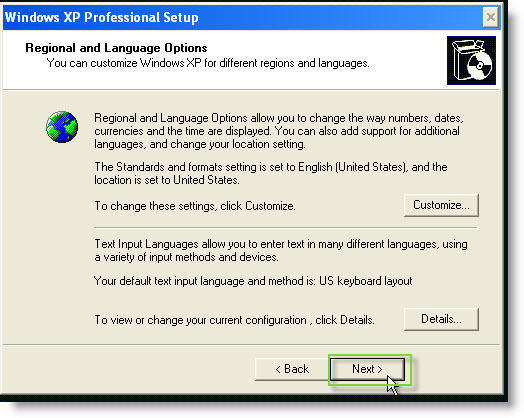
Task: Click the 'You can customize Windows XP' subtitle
Action: (208, 63)
